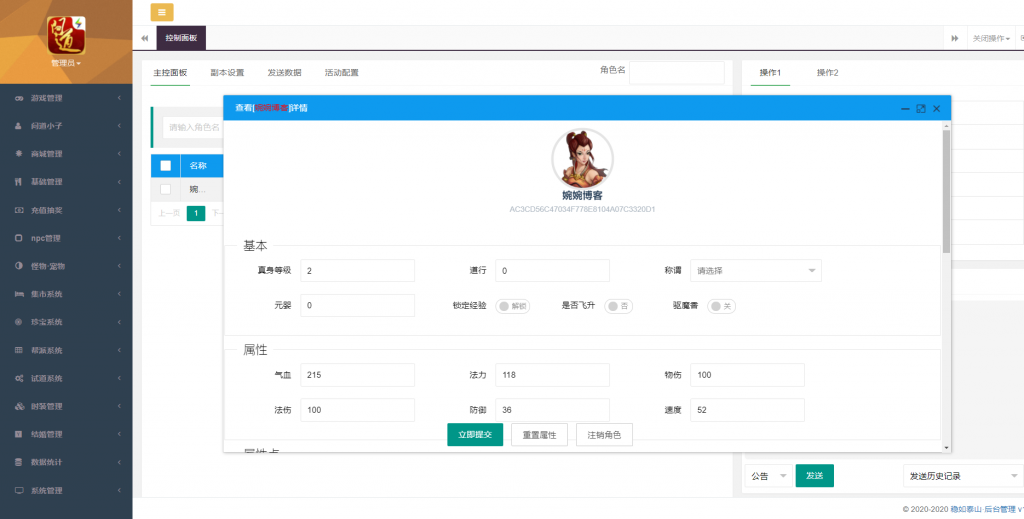Click the 珍宝系统 circle icon

[x=19, y=322]
